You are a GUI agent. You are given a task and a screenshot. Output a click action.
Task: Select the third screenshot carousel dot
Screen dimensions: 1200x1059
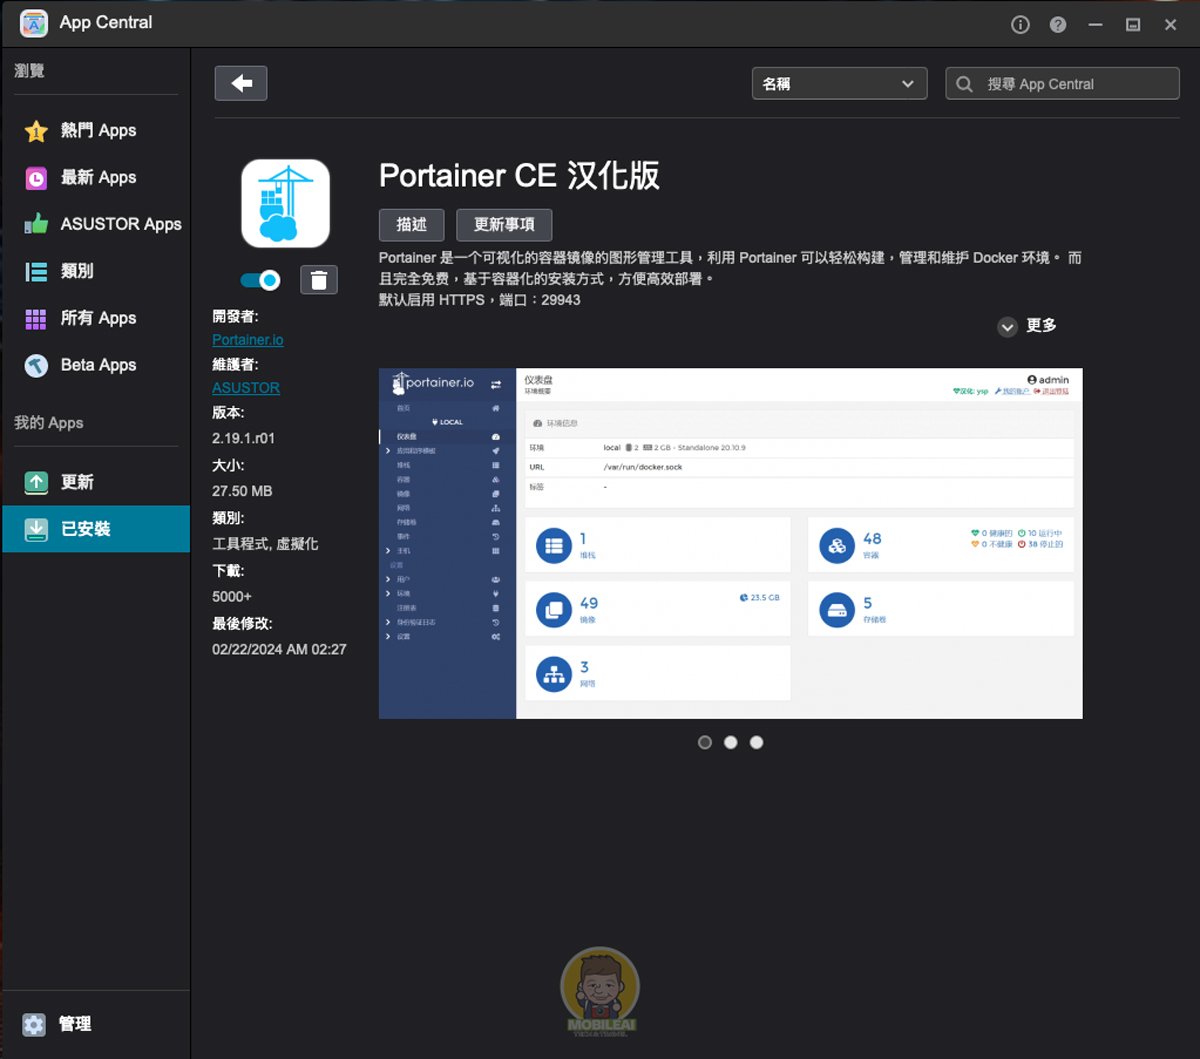tap(757, 742)
